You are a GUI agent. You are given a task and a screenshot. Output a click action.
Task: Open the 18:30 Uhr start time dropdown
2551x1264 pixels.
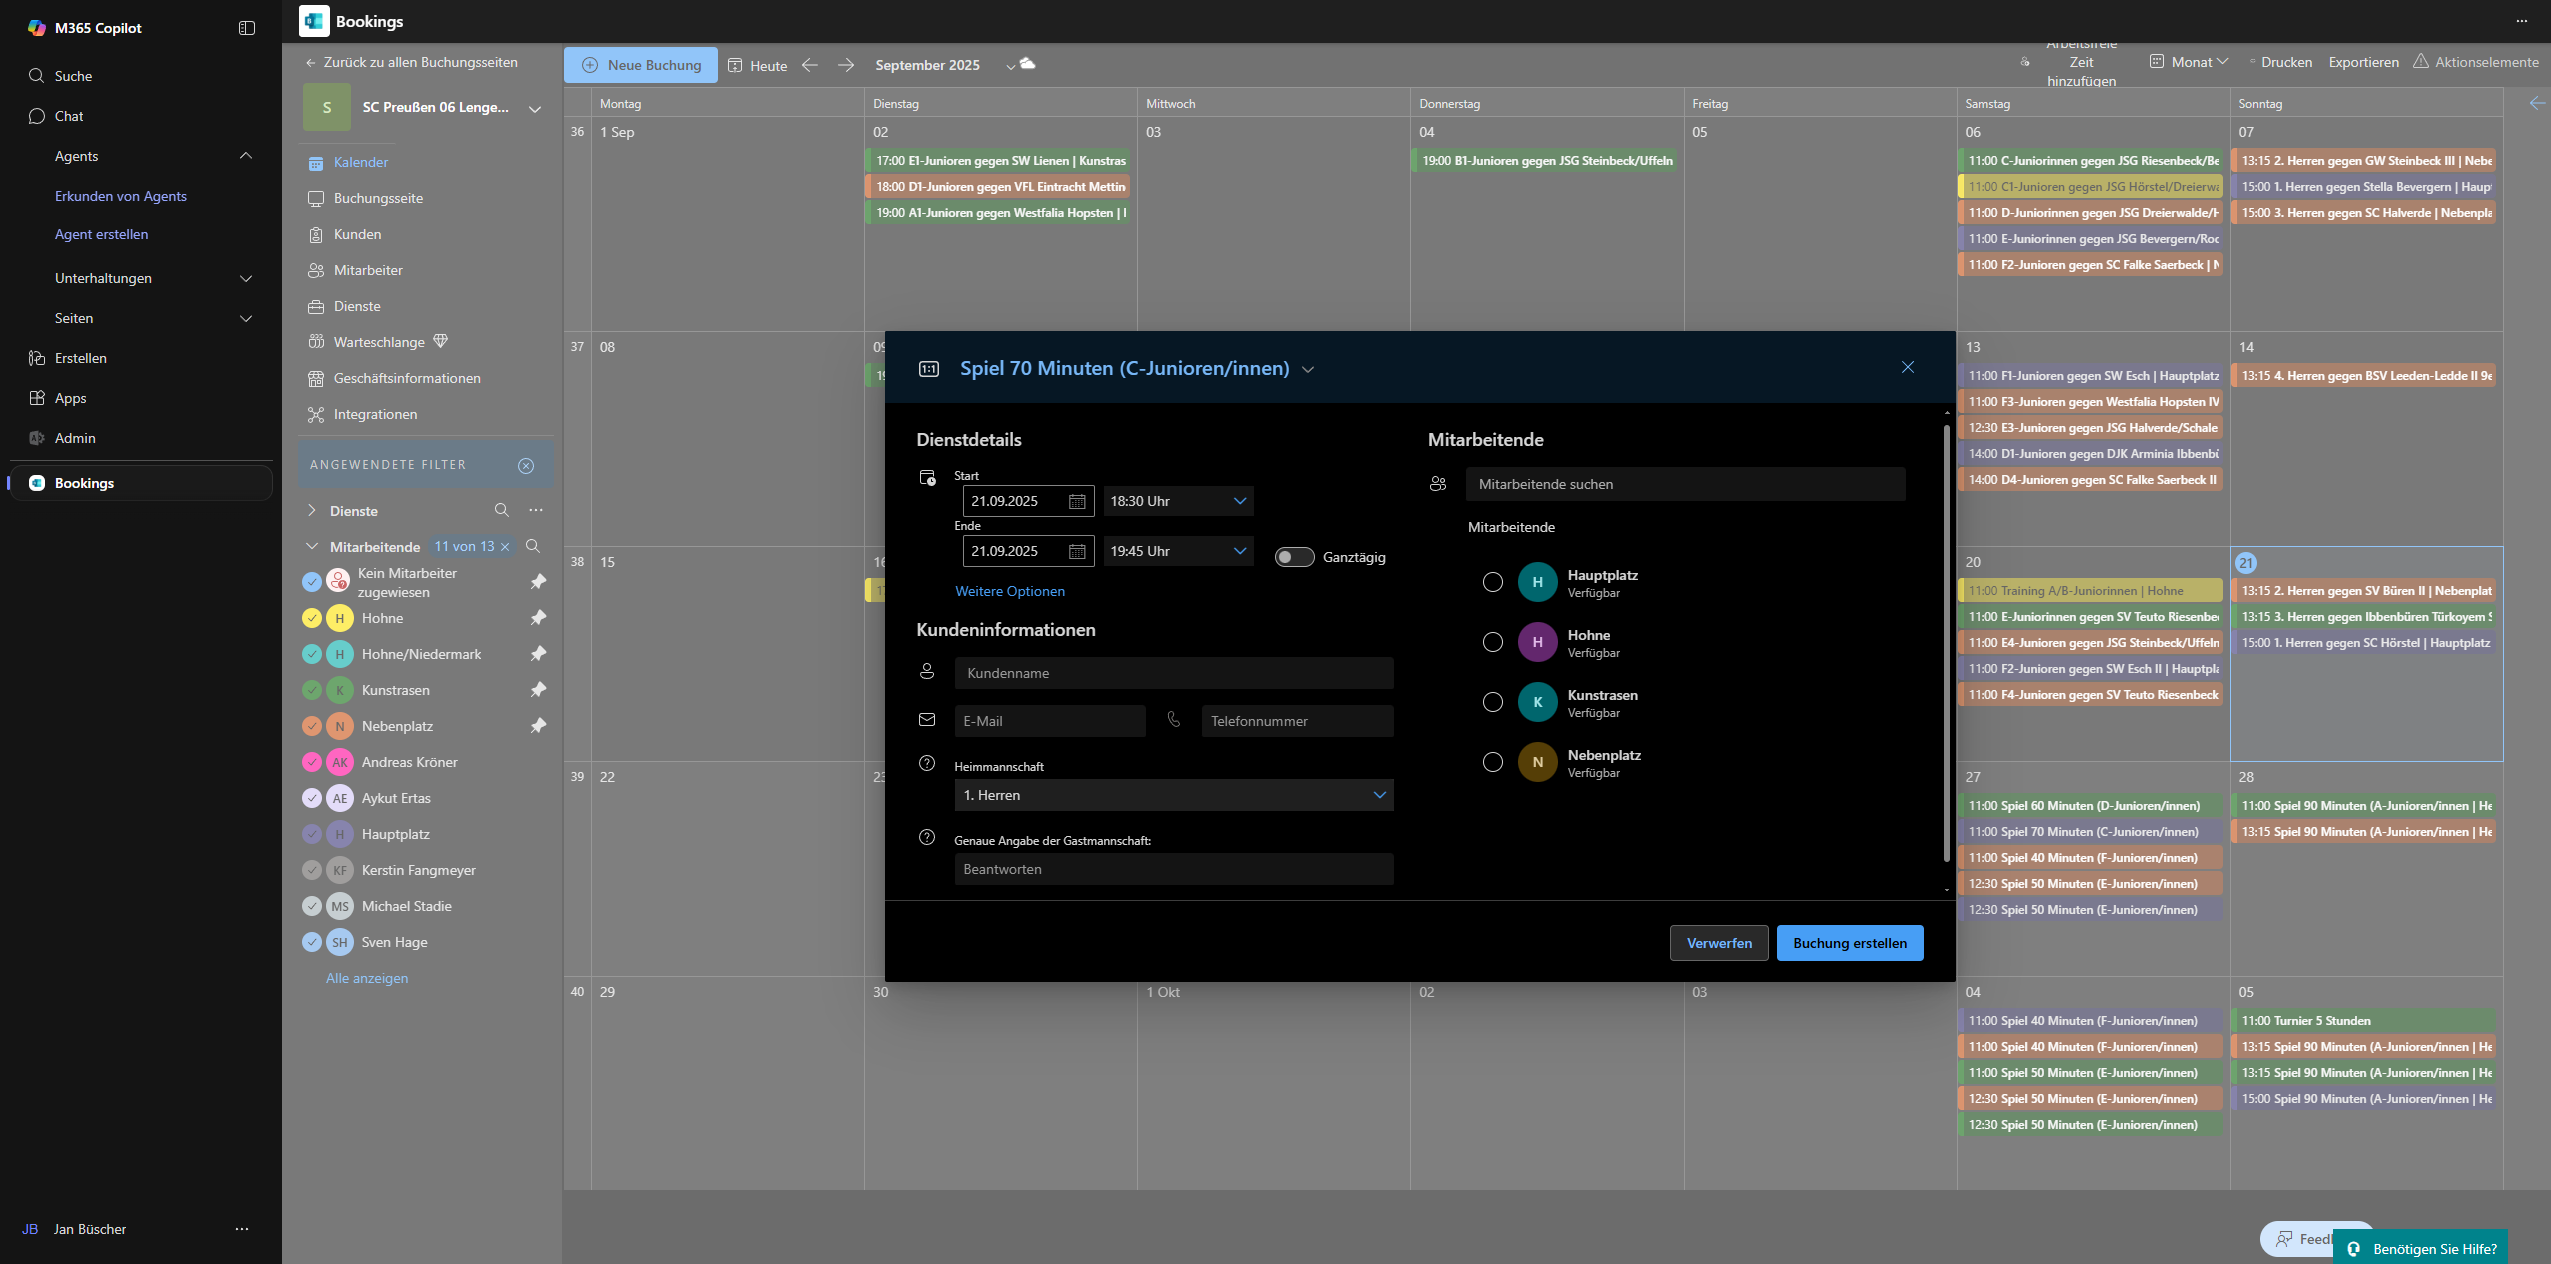coord(1178,501)
